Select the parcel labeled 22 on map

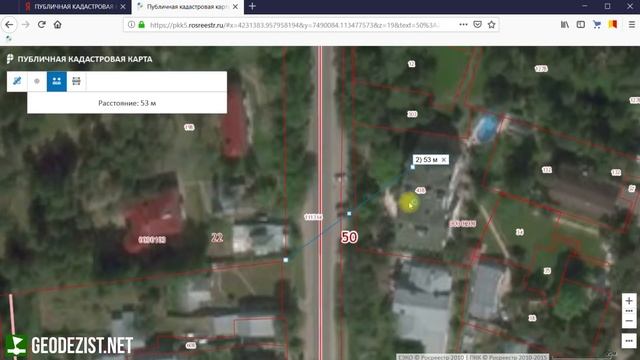coord(217,238)
